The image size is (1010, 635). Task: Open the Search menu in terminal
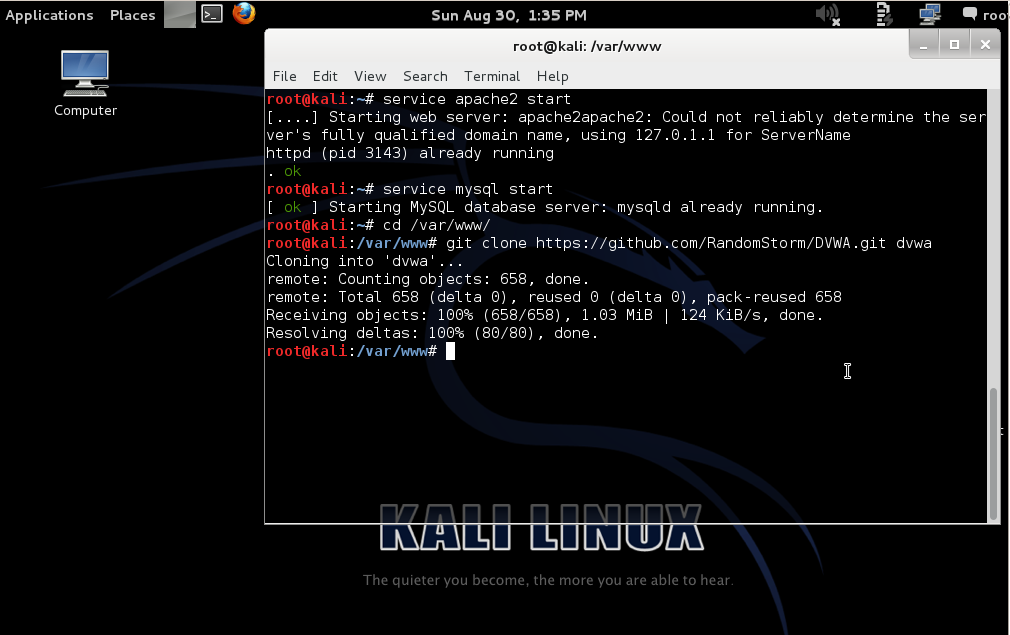click(x=425, y=76)
